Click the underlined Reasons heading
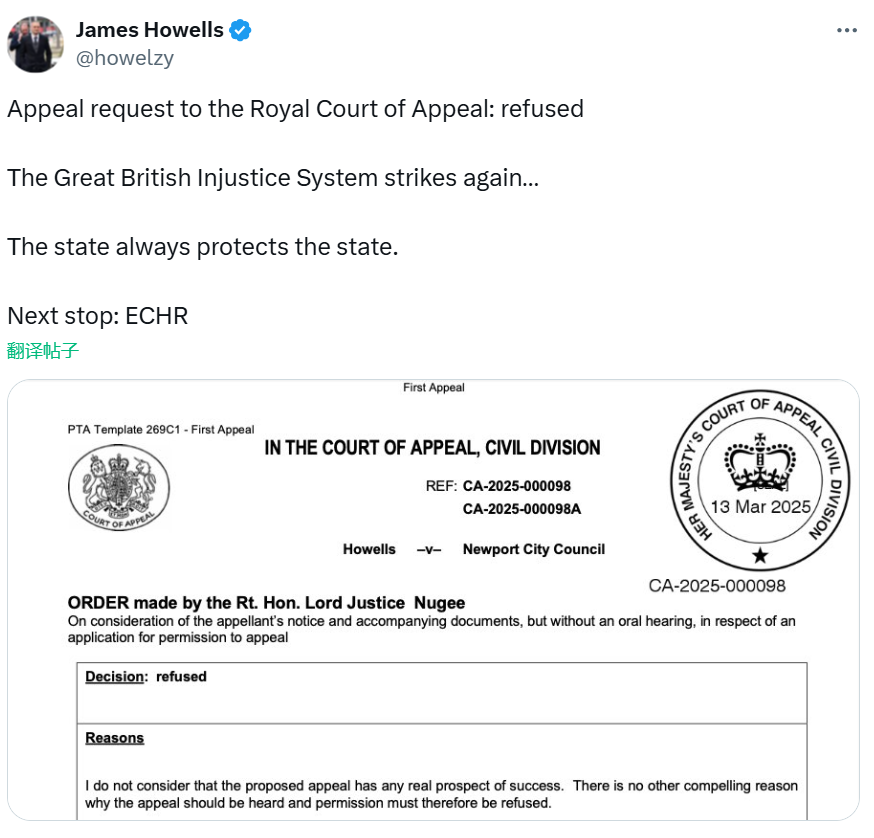This screenshot has height=838, width=874. [114, 738]
